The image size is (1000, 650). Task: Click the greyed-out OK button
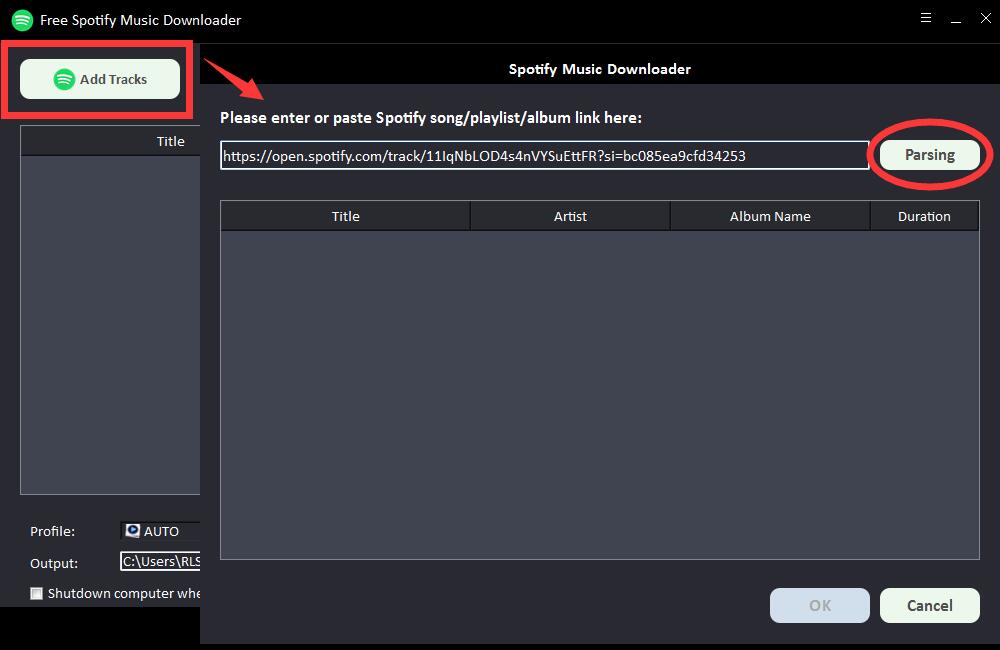coord(819,605)
